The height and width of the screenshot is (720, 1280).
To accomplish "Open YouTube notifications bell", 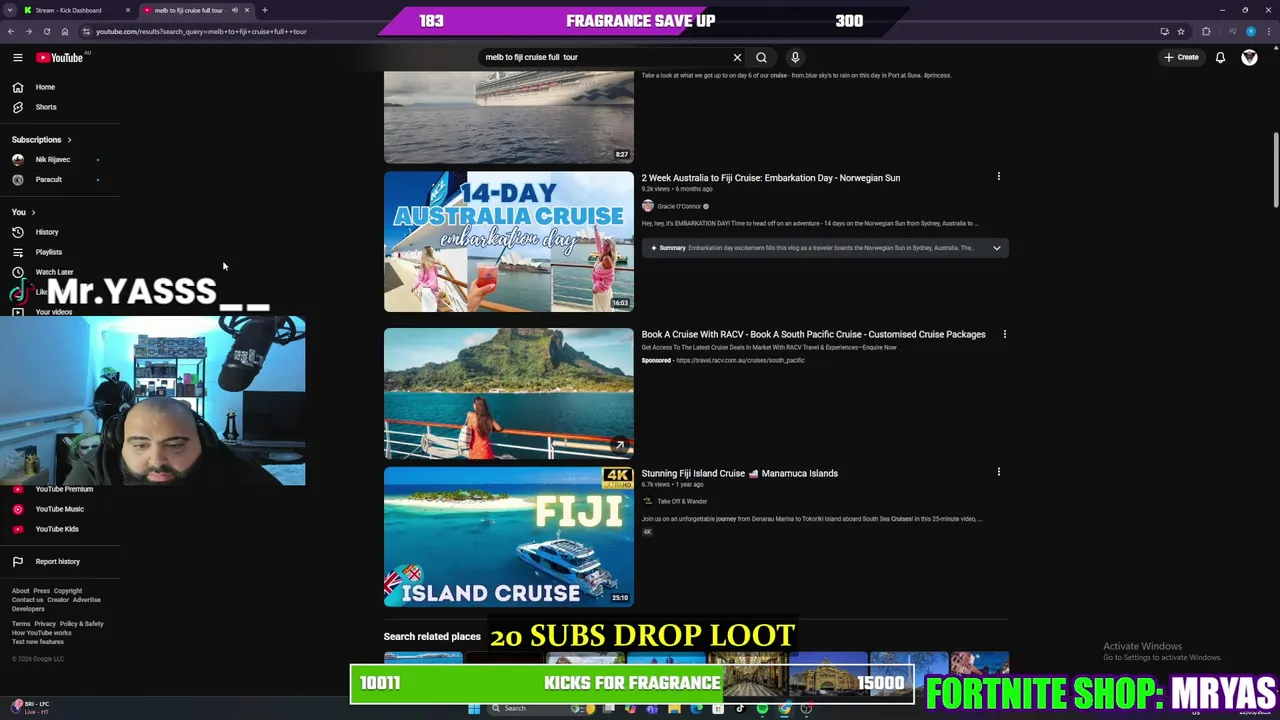I will tap(1220, 57).
